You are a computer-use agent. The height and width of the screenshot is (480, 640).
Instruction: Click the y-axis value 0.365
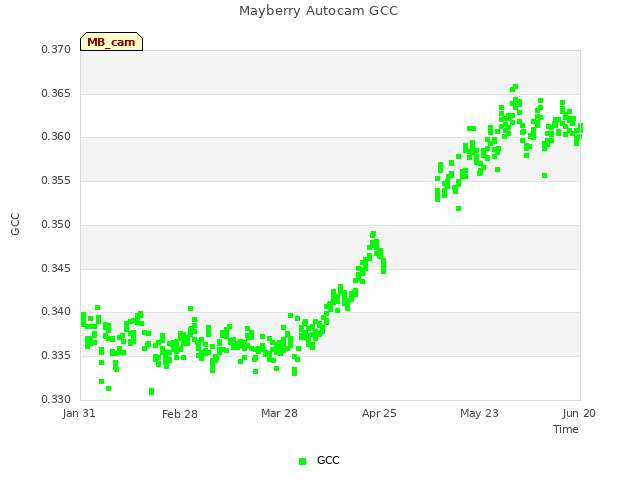click(56, 93)
